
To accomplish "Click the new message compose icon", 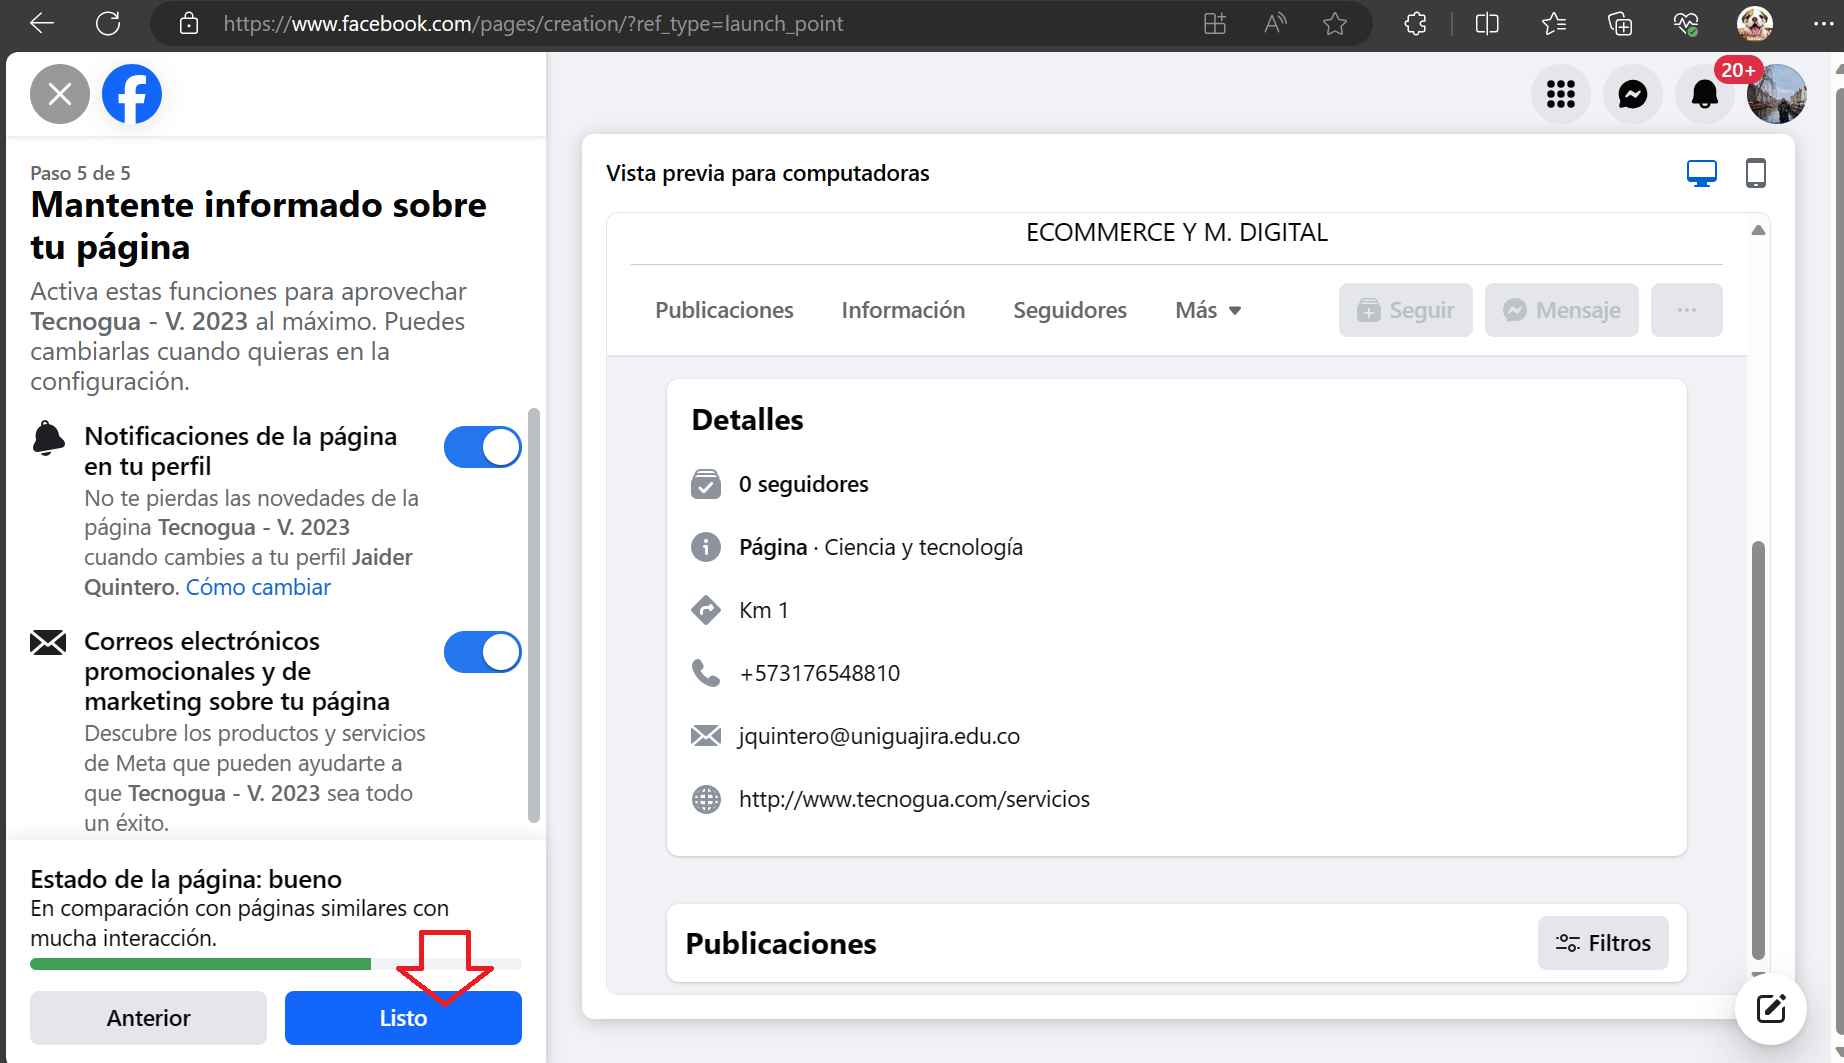I will click(1770, 1008).
